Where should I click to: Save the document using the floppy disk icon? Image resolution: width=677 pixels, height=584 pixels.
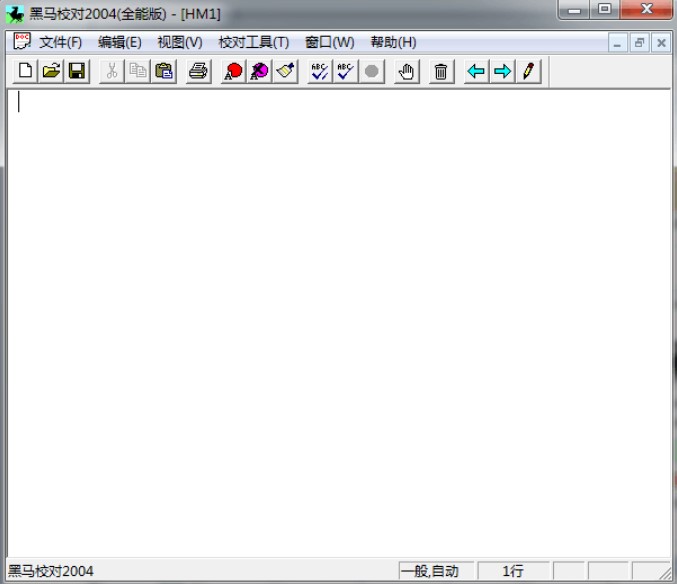tap(77, 71)
